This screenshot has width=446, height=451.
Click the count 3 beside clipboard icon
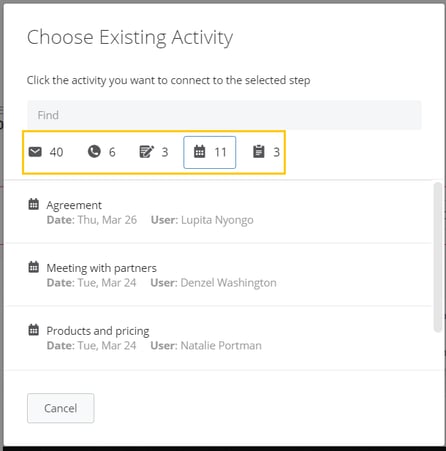(276, 152)
